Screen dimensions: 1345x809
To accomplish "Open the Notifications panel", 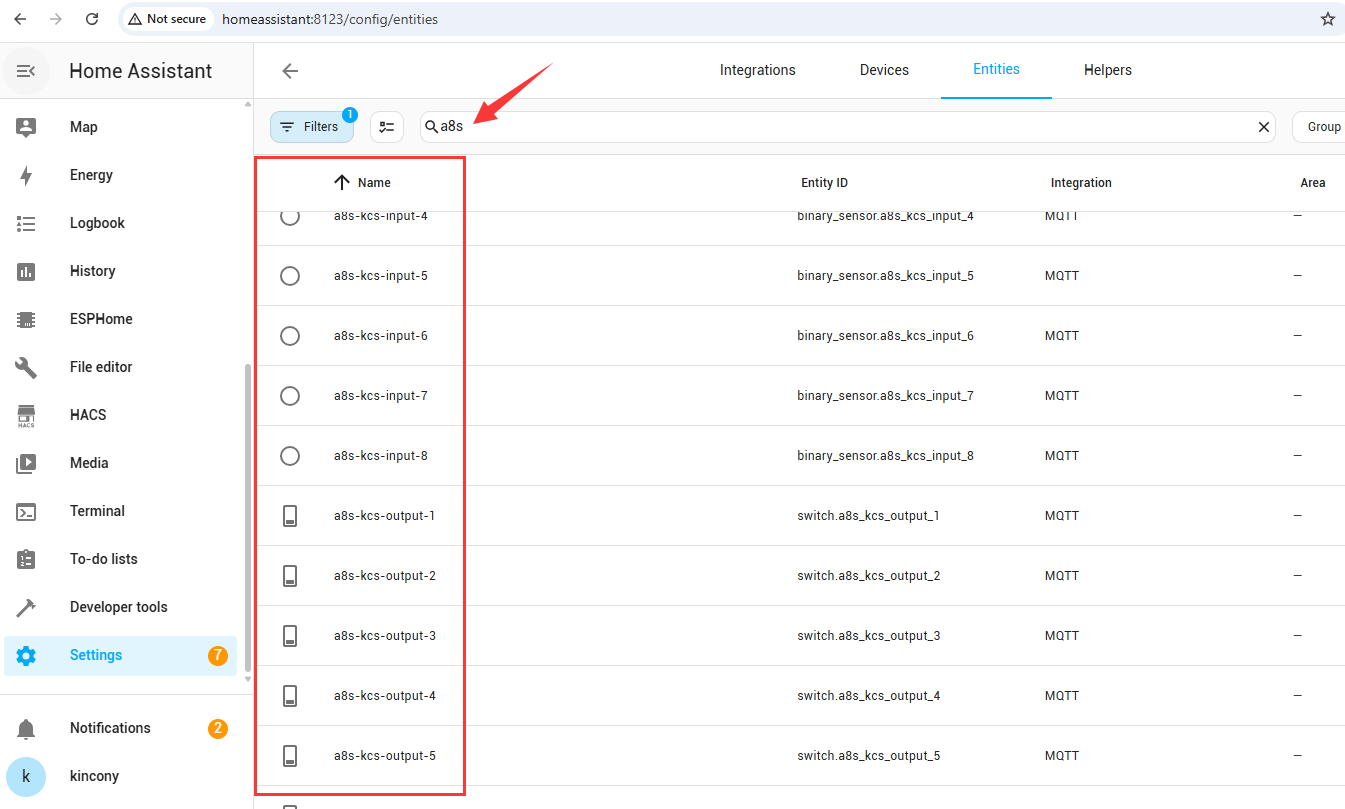I will click(110, 728).
